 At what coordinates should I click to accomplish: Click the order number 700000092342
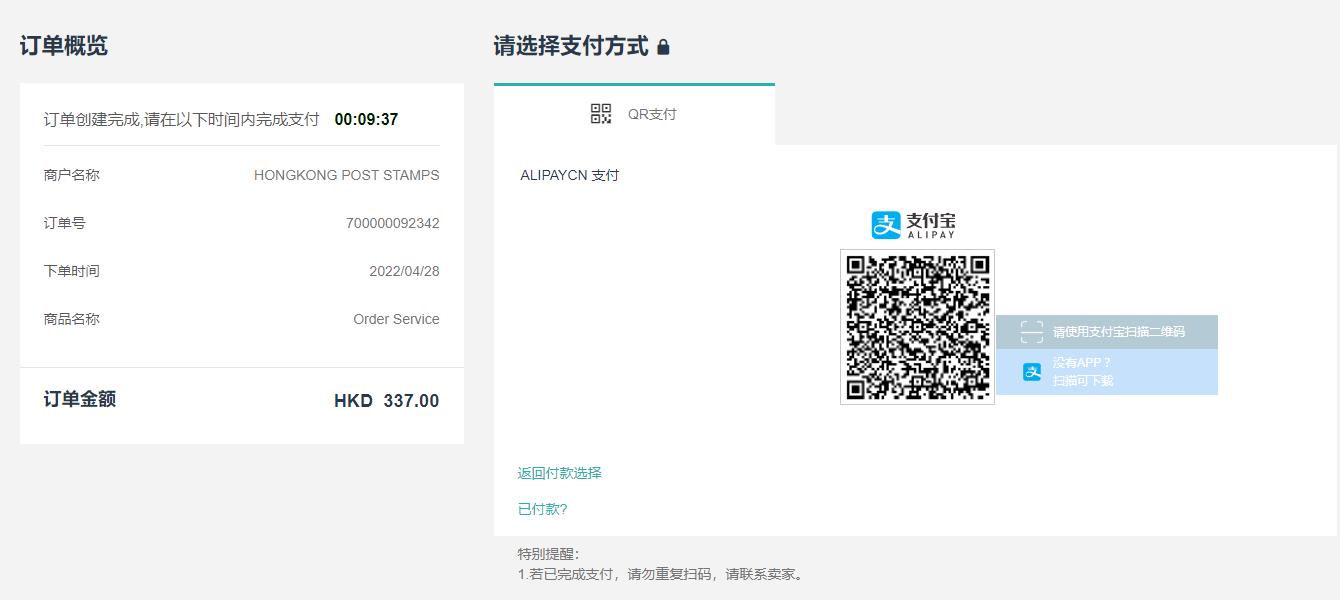coord(392,223)
